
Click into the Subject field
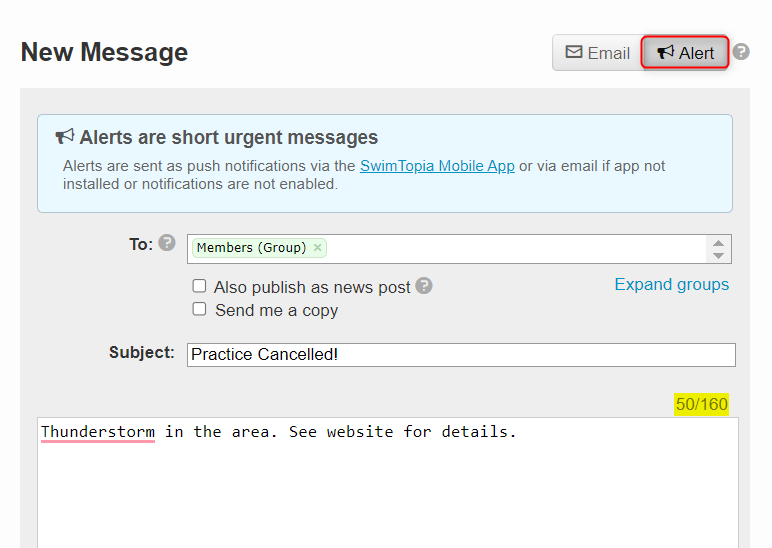[x=461, y=355]
